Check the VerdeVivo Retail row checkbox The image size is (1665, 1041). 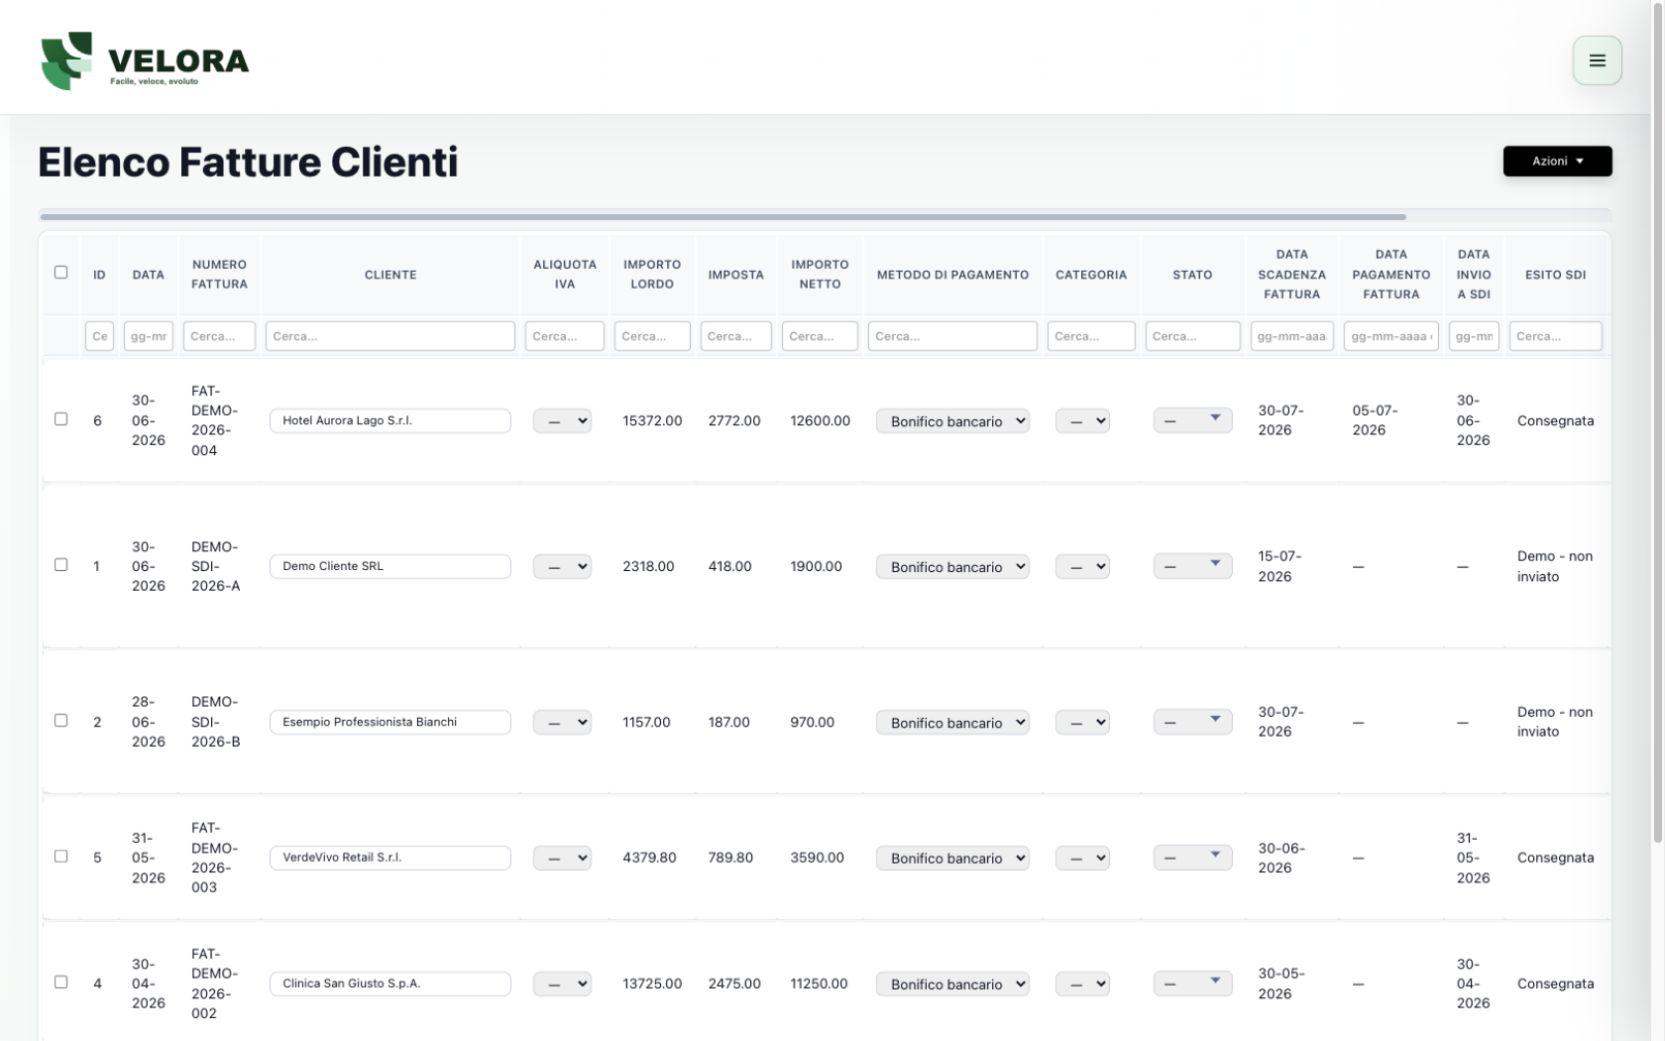point(61,856)
